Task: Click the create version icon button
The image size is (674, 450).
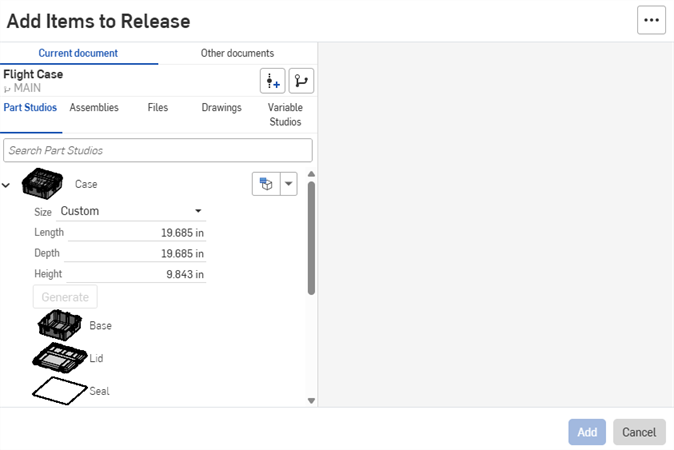Action: (x=272, y=81)
